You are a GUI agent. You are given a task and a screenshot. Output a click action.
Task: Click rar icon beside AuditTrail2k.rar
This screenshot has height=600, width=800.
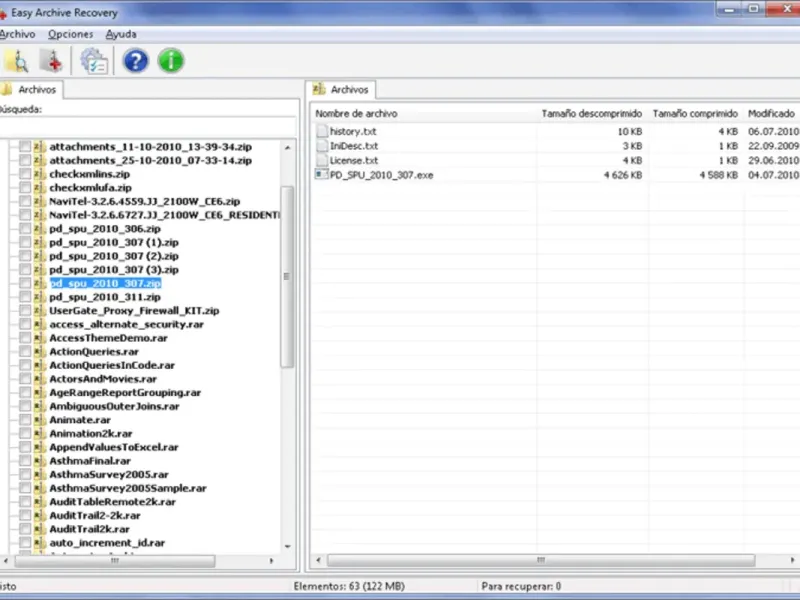pyautogui.click(x=40, y=529)
